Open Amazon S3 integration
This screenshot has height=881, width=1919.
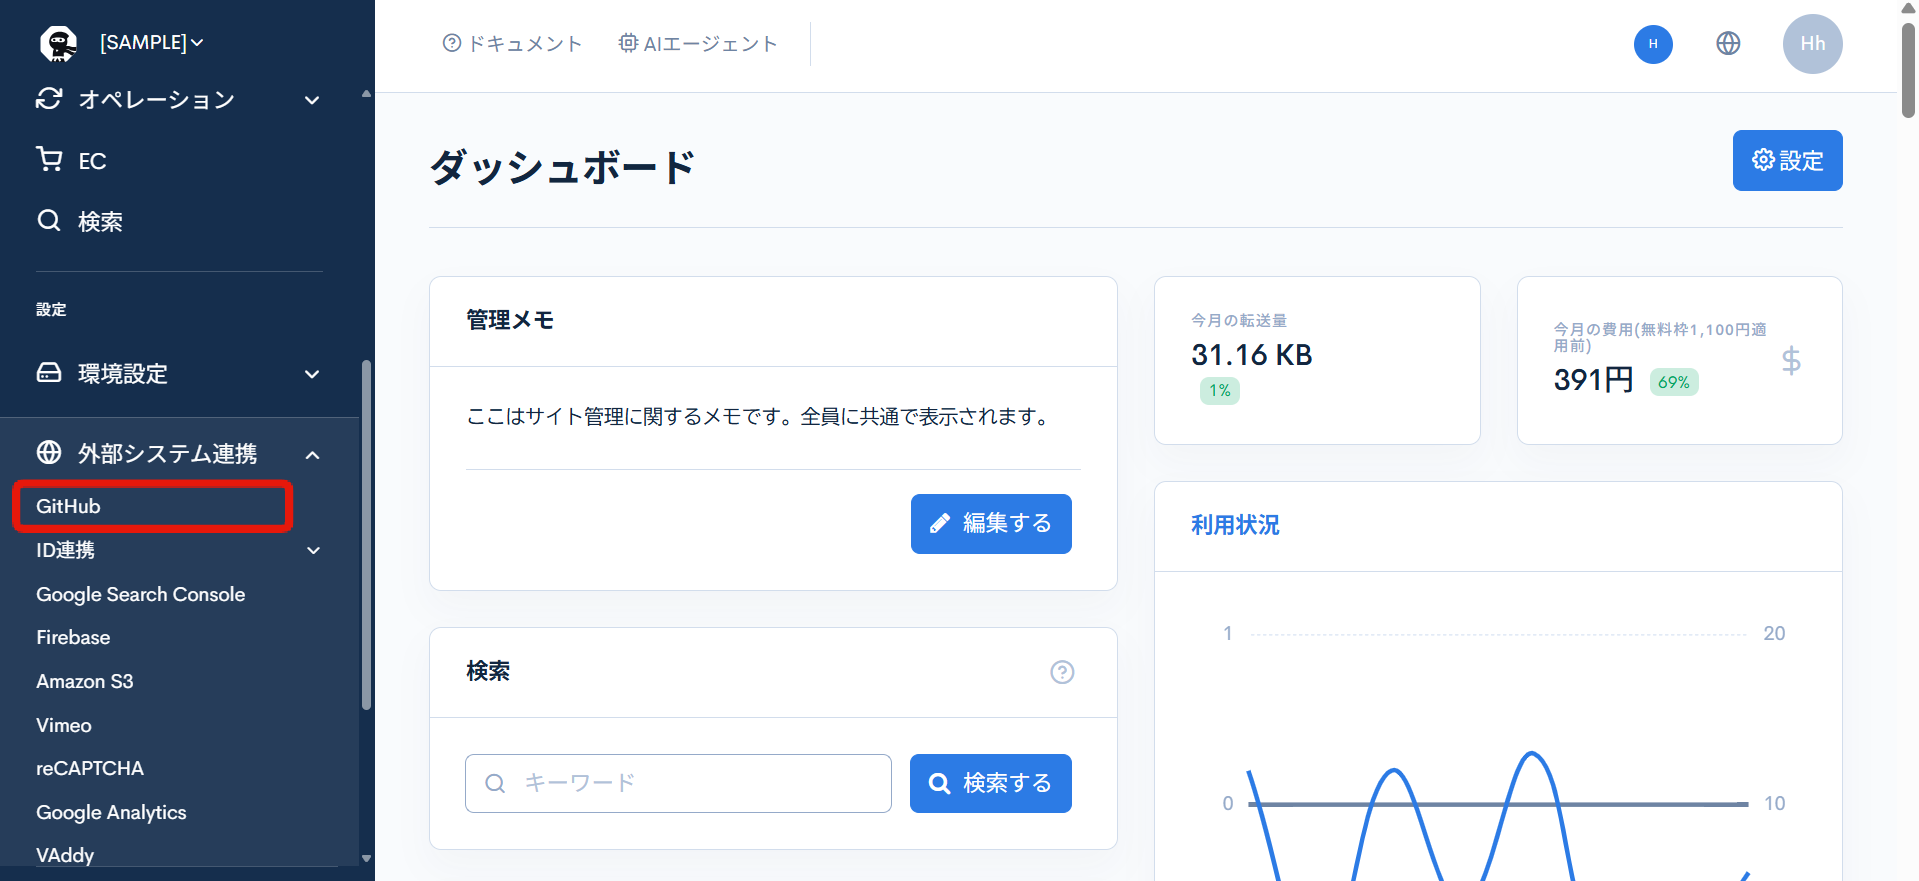(85, 681)
